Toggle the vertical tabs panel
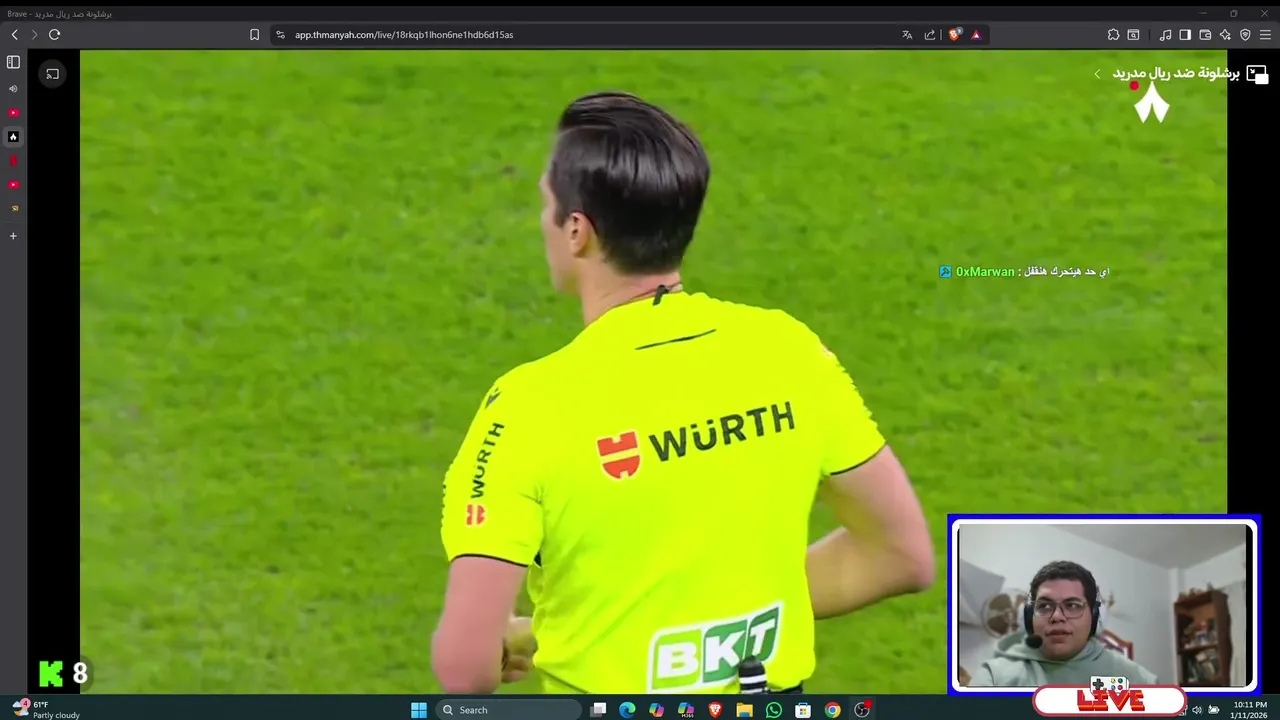This screenshot has width=1280, height=720. (x=13, y=62)
